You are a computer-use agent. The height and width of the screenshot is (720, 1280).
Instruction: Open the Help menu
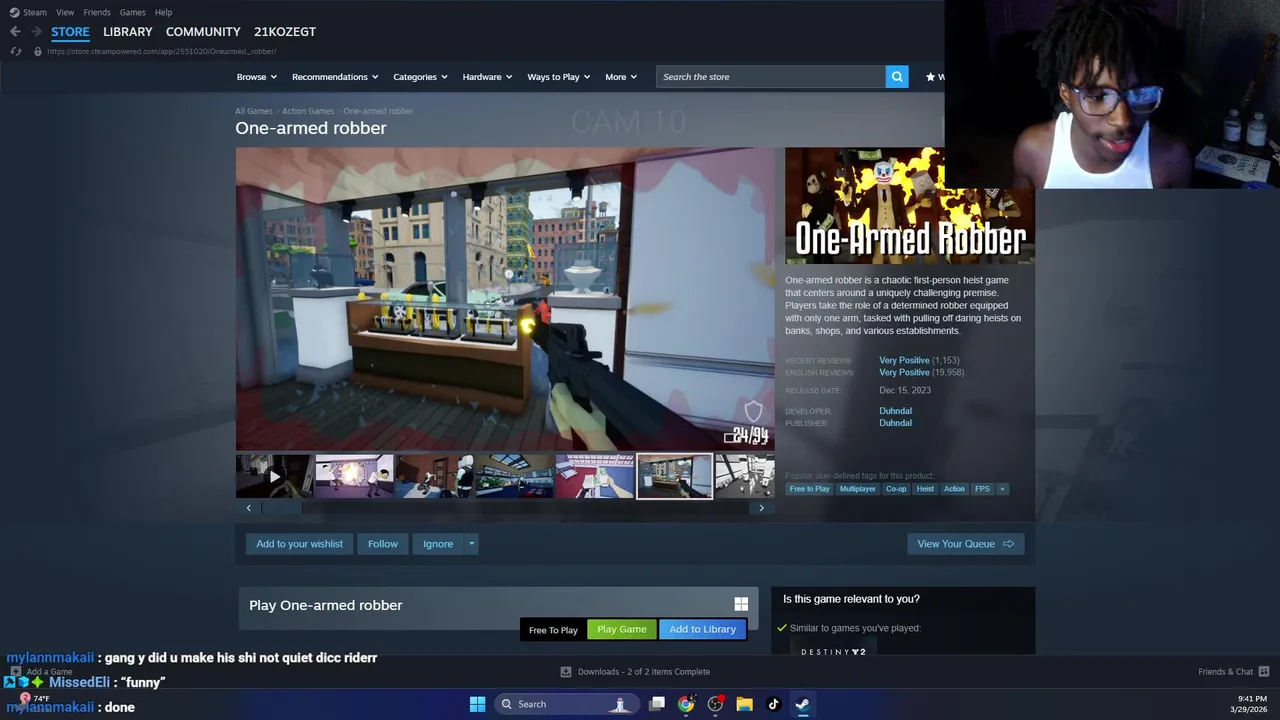pyautogui.click(x=164, y=12)
